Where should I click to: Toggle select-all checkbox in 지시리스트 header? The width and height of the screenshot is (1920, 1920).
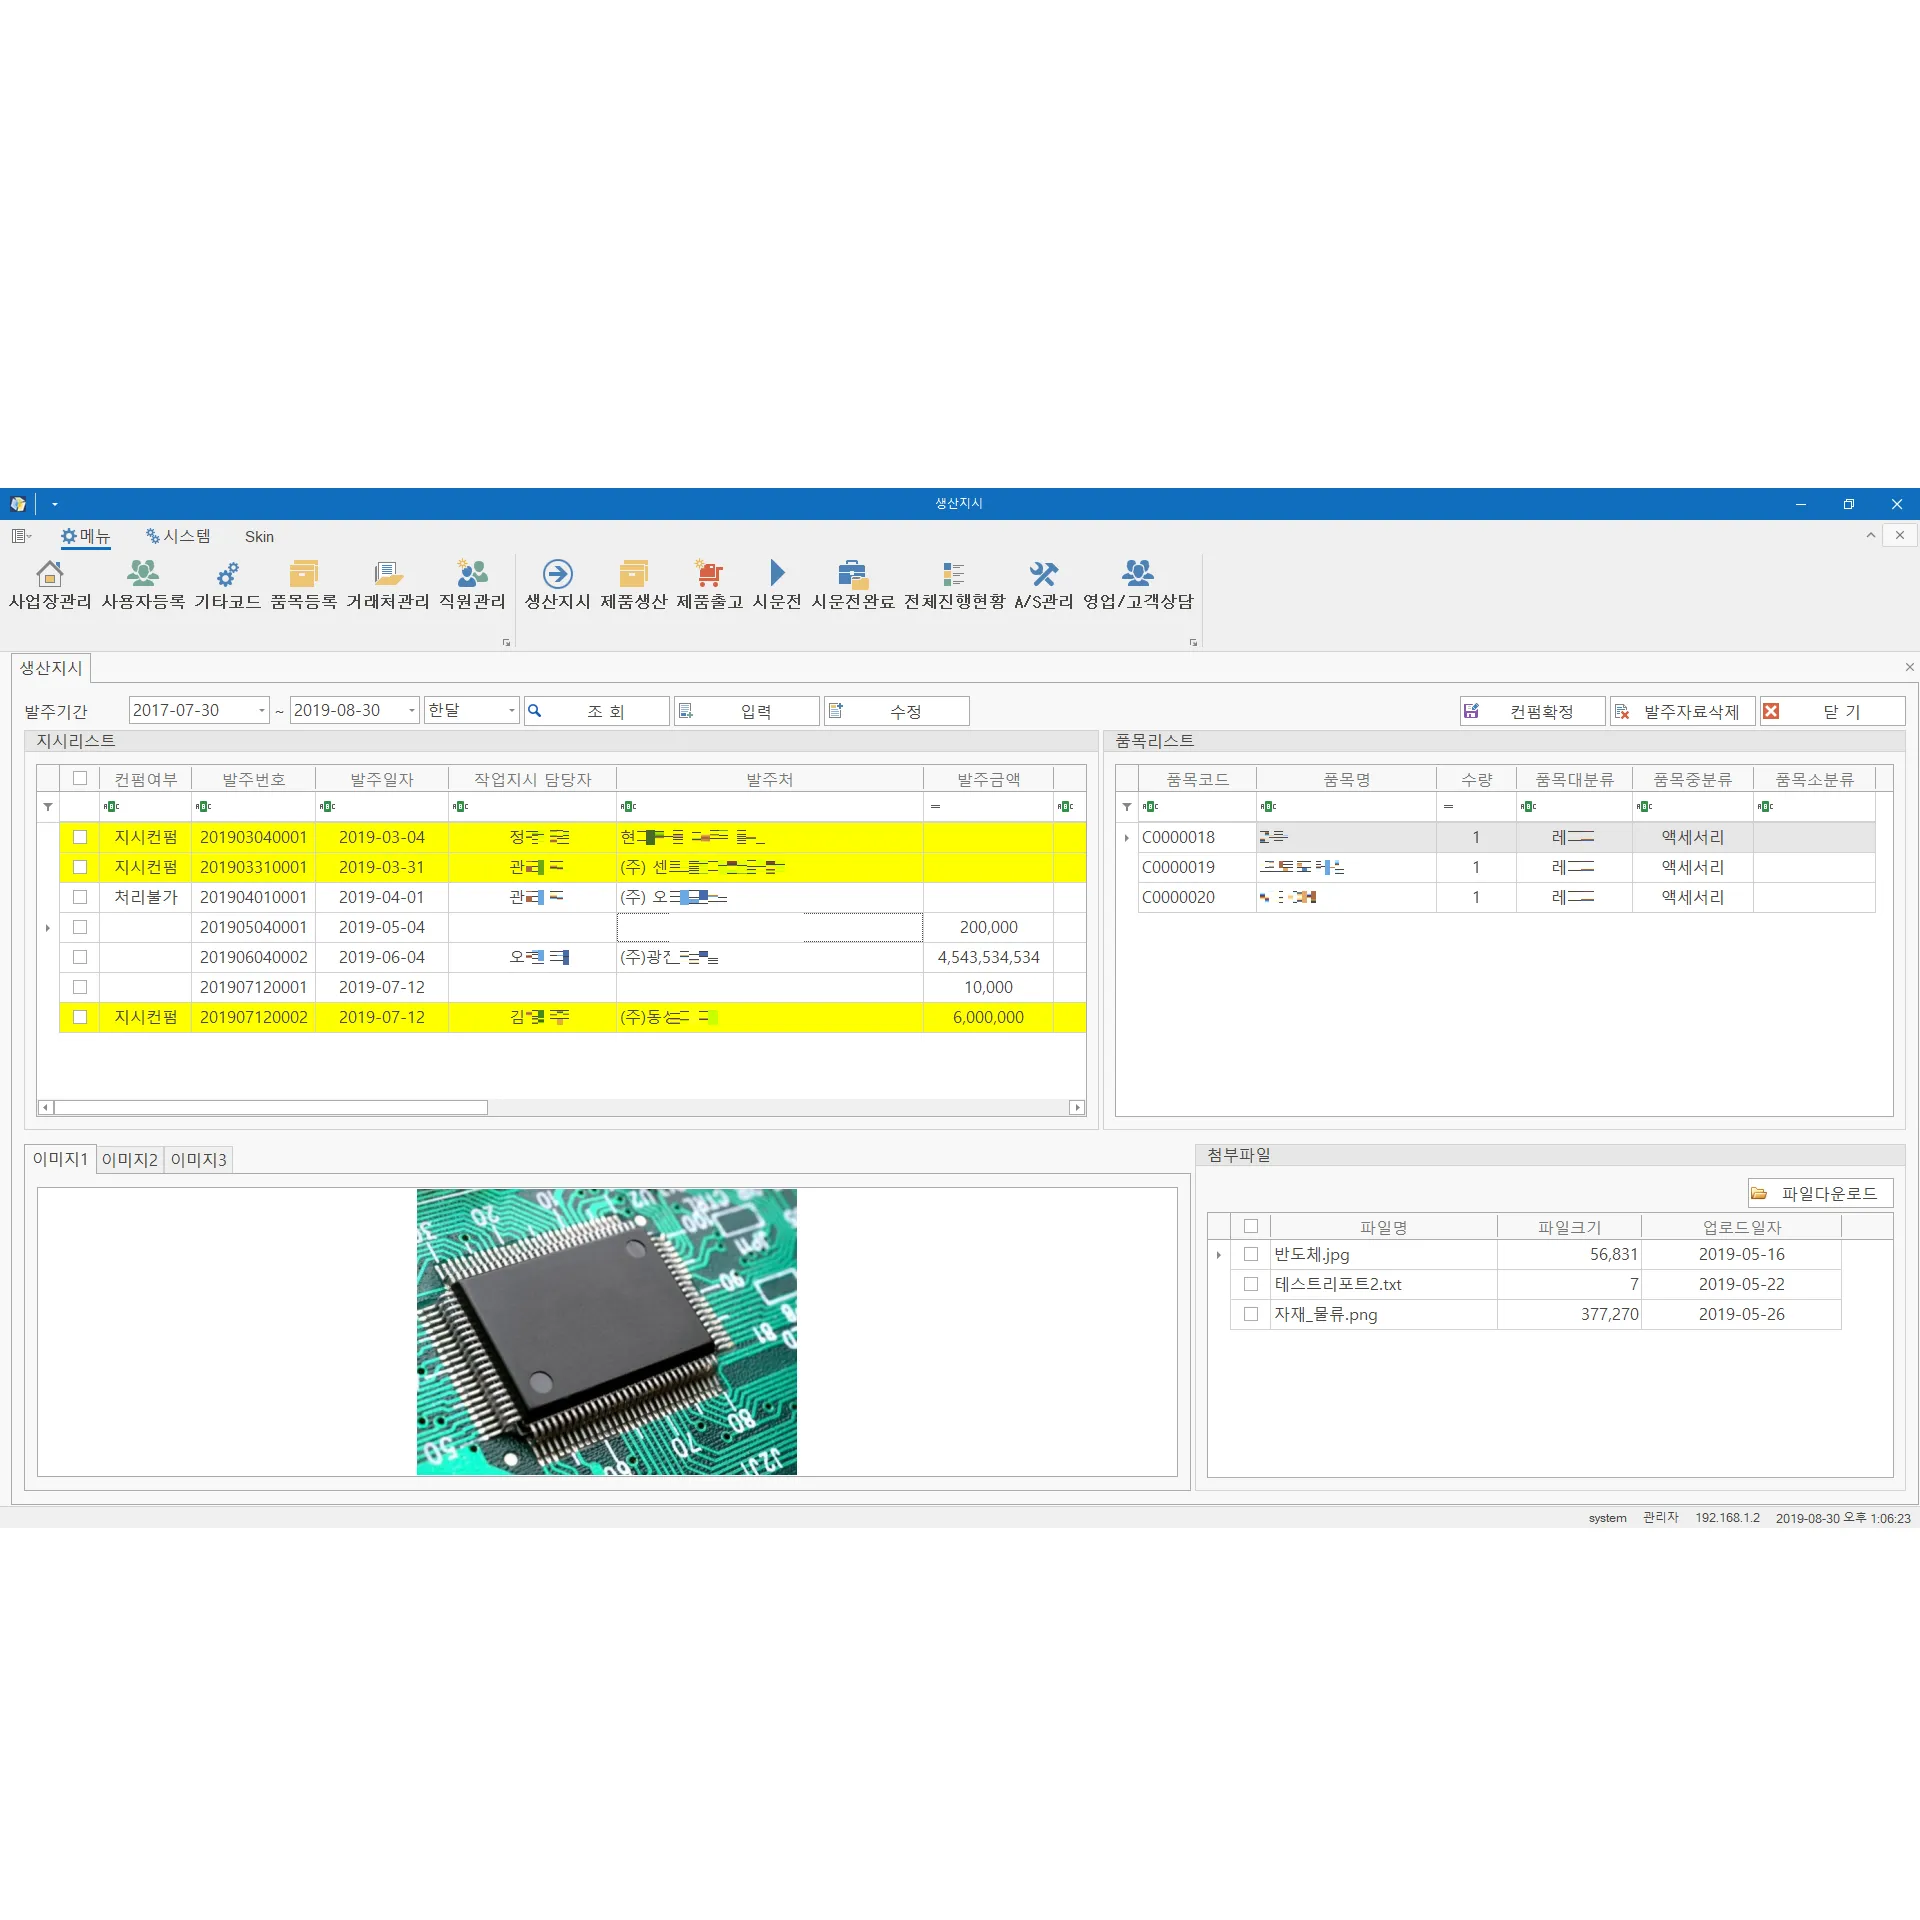tap(80, 778)
